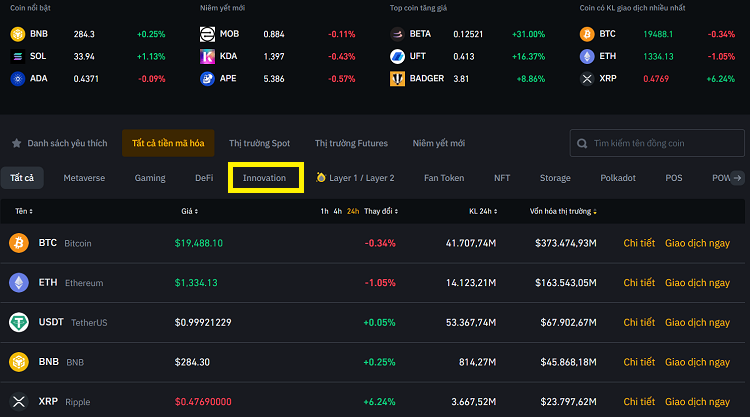Open the Thị trường Spot tab
Viewport: 750px width, 417px height.
coord(259,143)
